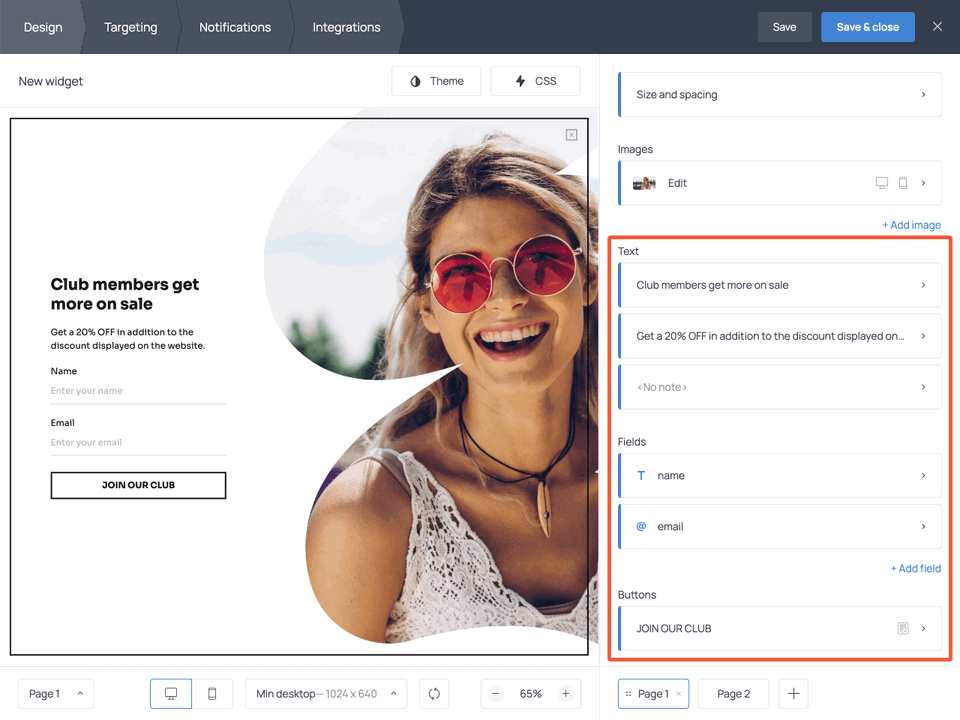Image resolution: width=960 pixels, height=720 pixels.
Task: Click the desktop icon on the image row
Action: [x=881, y=182]
